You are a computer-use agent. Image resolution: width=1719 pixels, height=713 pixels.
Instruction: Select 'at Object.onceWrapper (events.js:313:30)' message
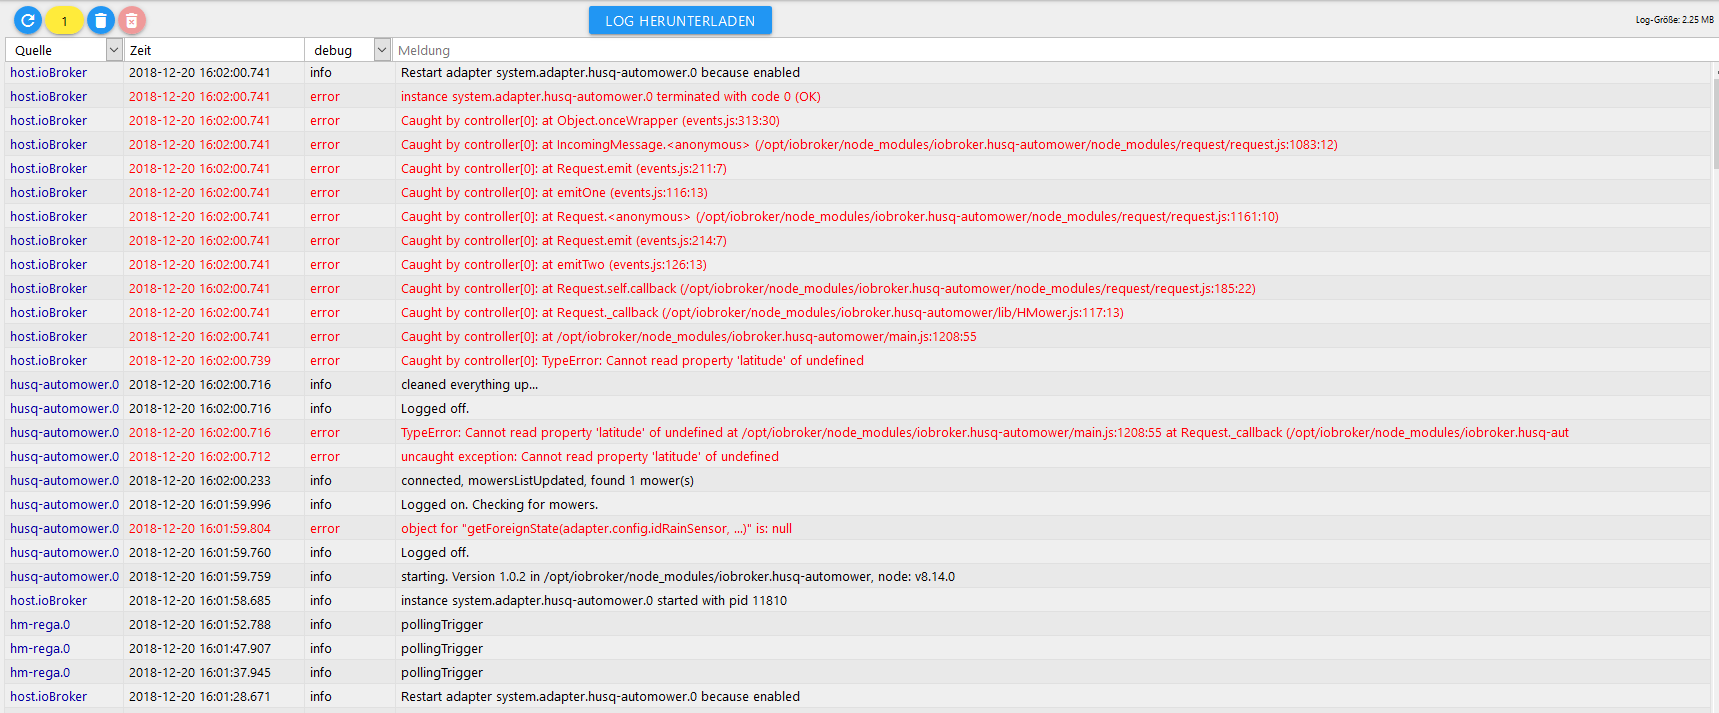(590, 121)
